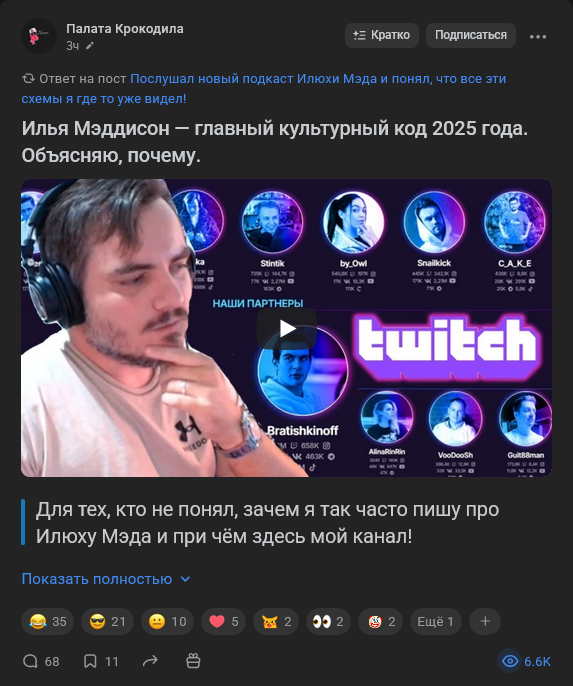This screenshot has height=686, width=573.
Task: Toggle the red heart reaction with 5
Action: 224,621
